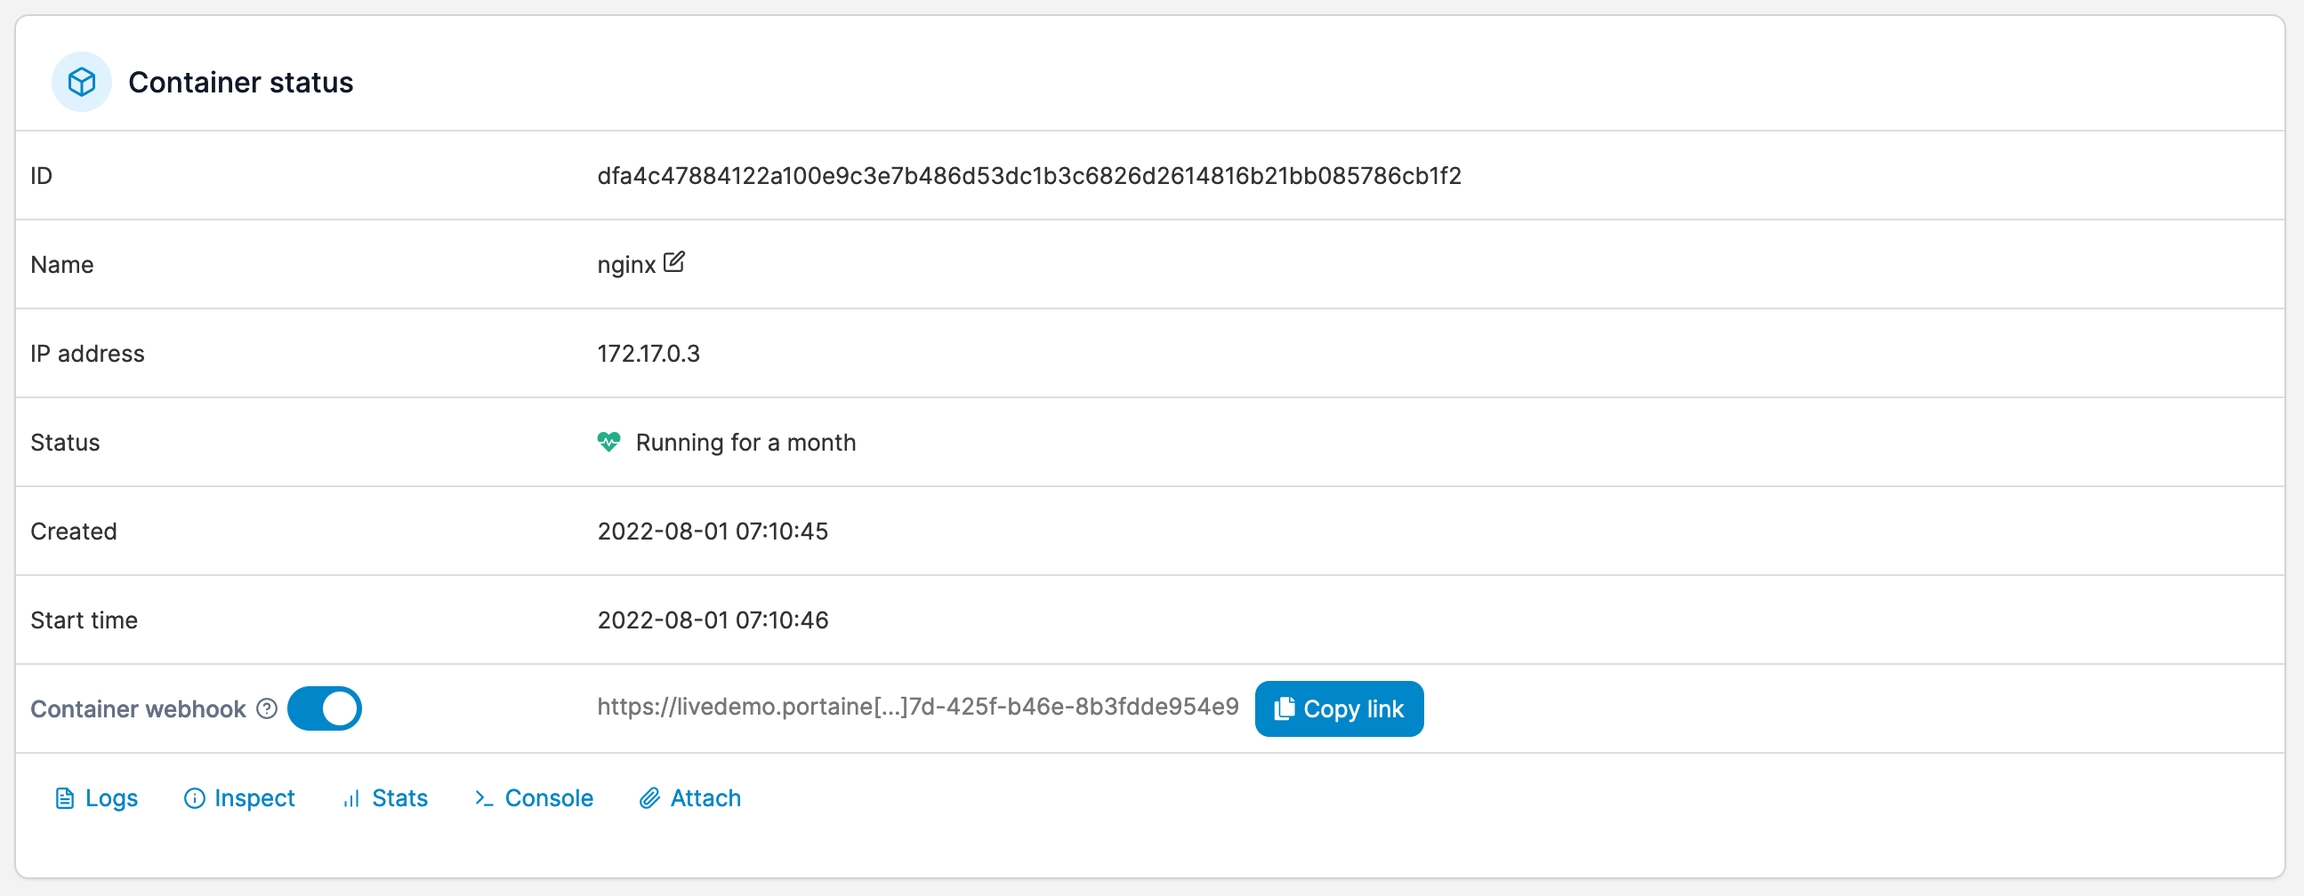View container Stats

tap(385, 798)
